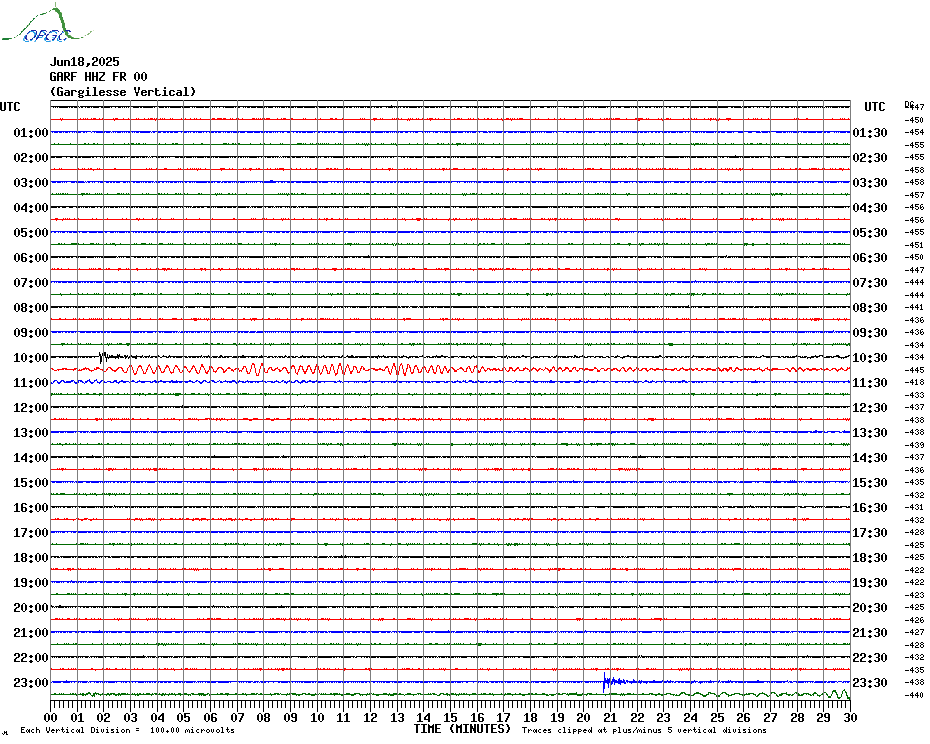Click the '04:30' label on right side
This screenshot has height=744, width=930.
point(870,208)
